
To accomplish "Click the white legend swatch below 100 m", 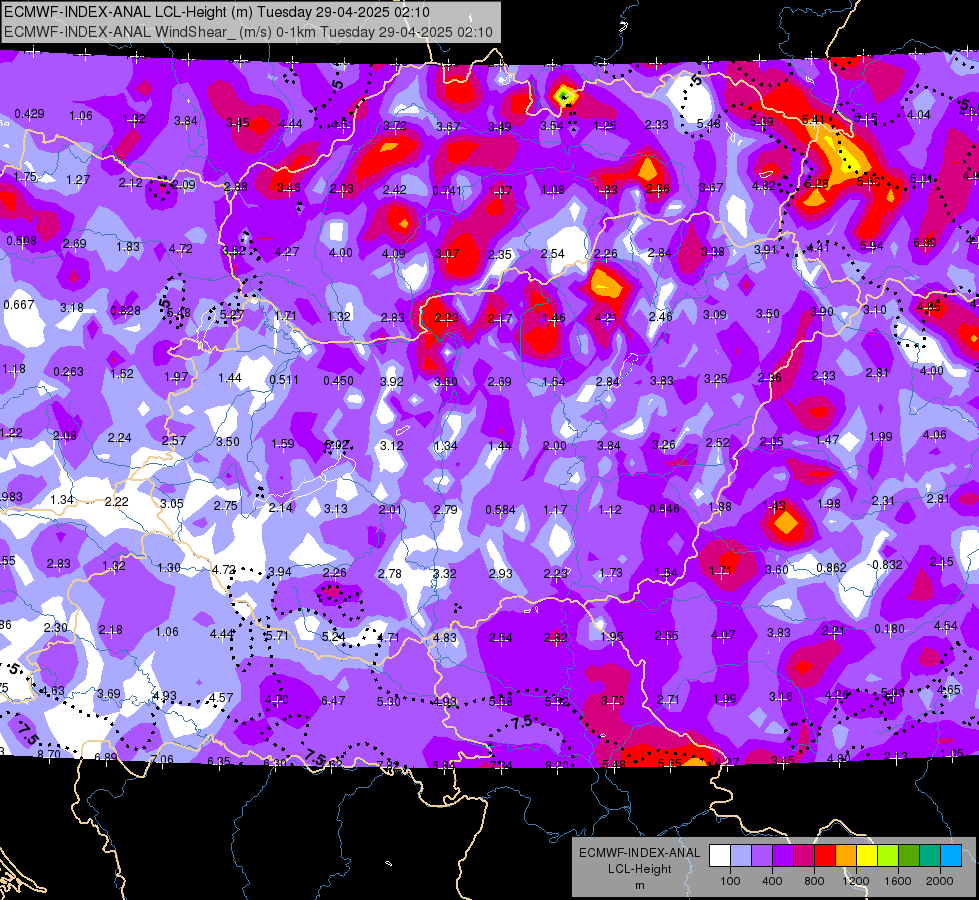I will coord(720,856).
